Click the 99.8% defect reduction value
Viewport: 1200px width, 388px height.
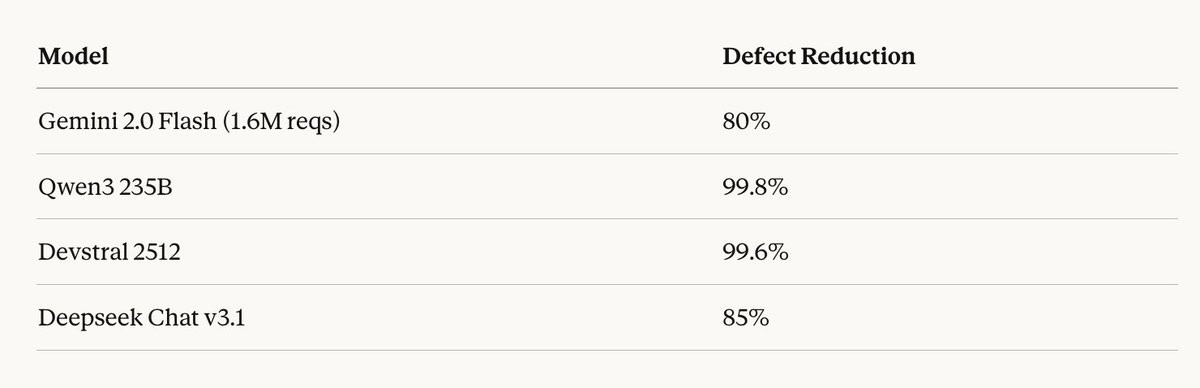(x=755, y=187)
